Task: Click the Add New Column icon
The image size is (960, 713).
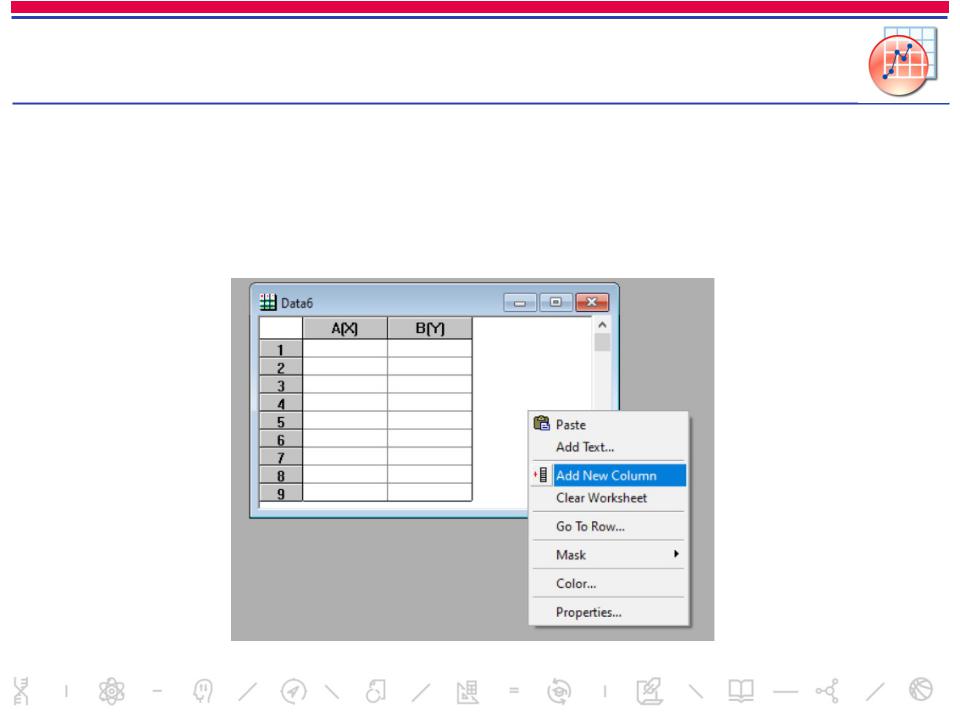Action: tap(541, 475)
